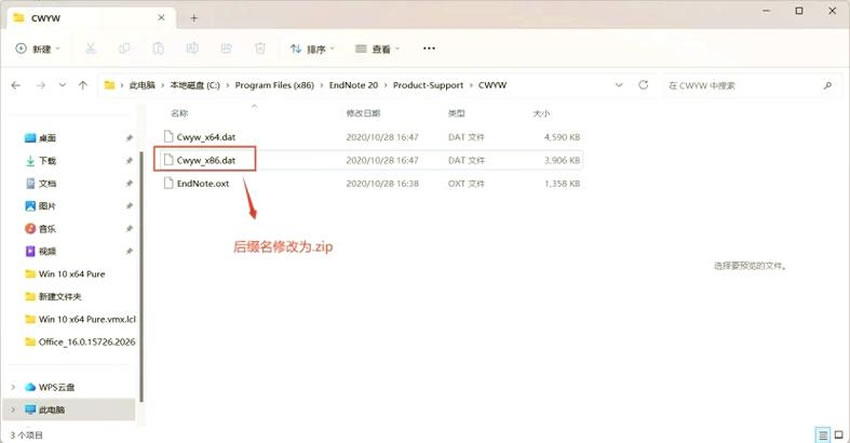Click Program Files (x86) breadcrumb

click(x=274, y=85)
